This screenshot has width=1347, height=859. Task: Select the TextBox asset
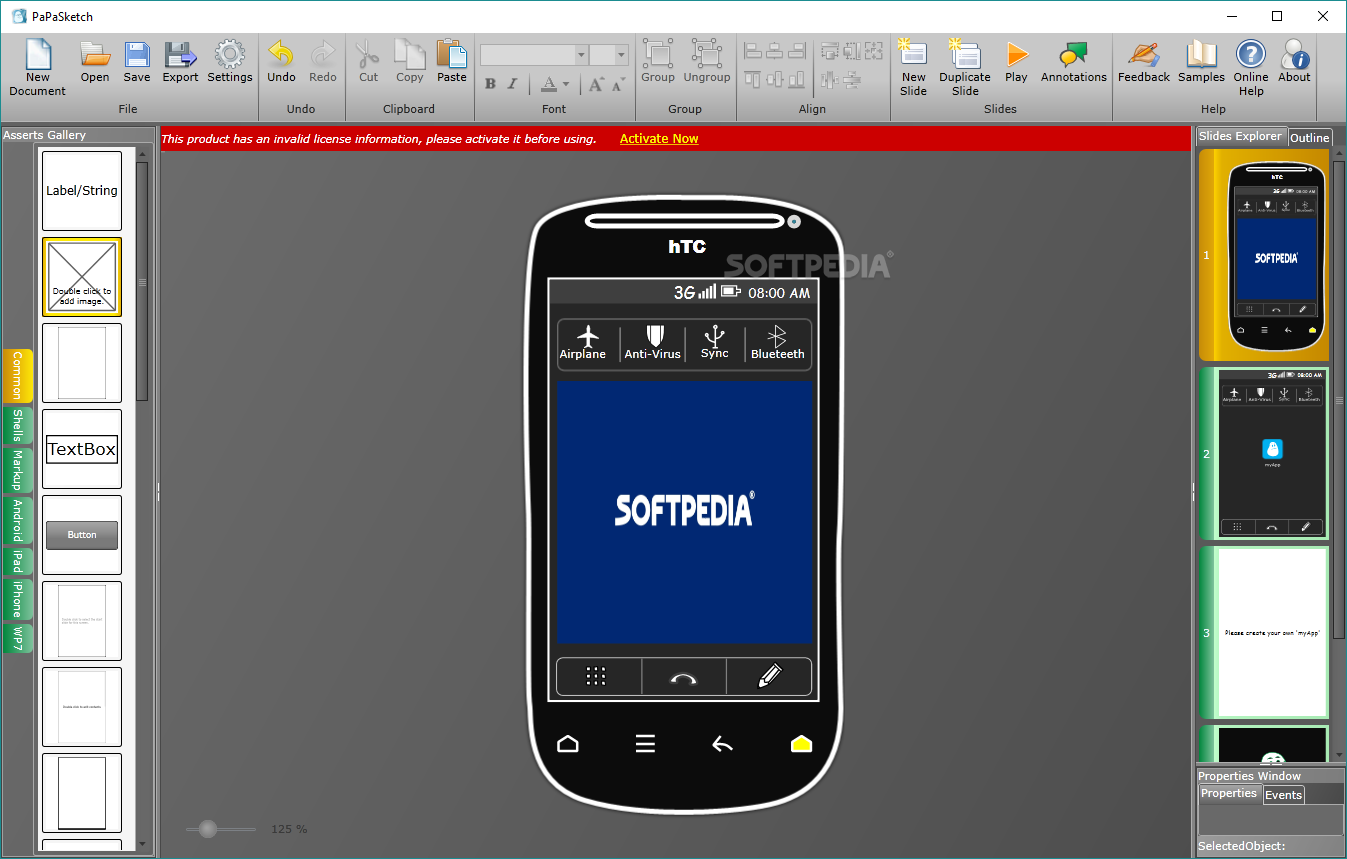82,449
